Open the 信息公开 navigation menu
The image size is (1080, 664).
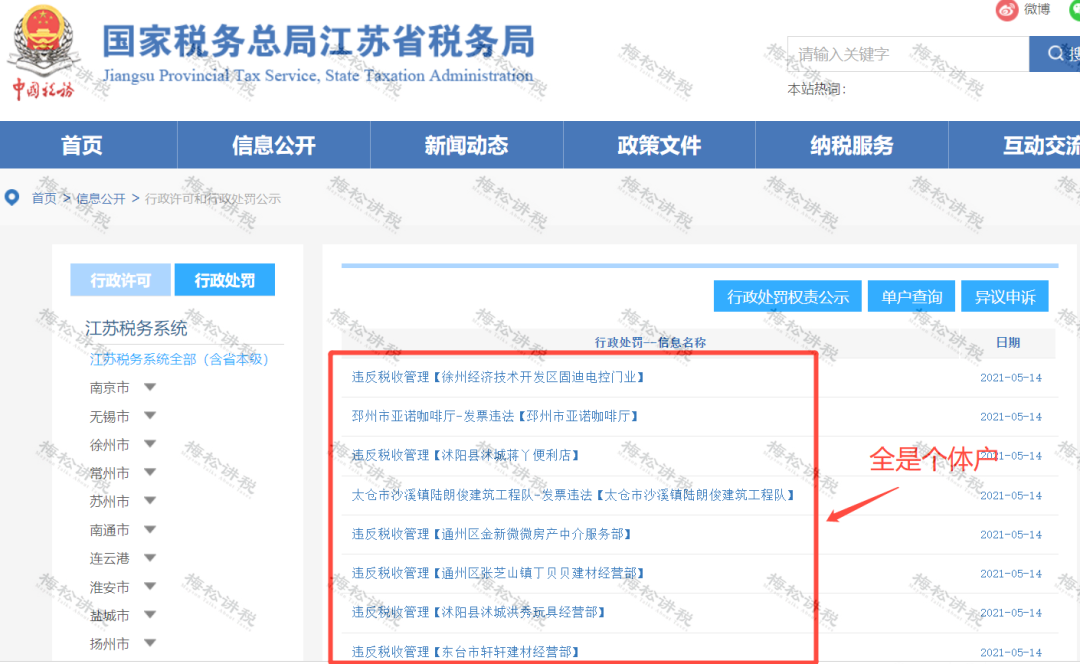tap(273, 144)
